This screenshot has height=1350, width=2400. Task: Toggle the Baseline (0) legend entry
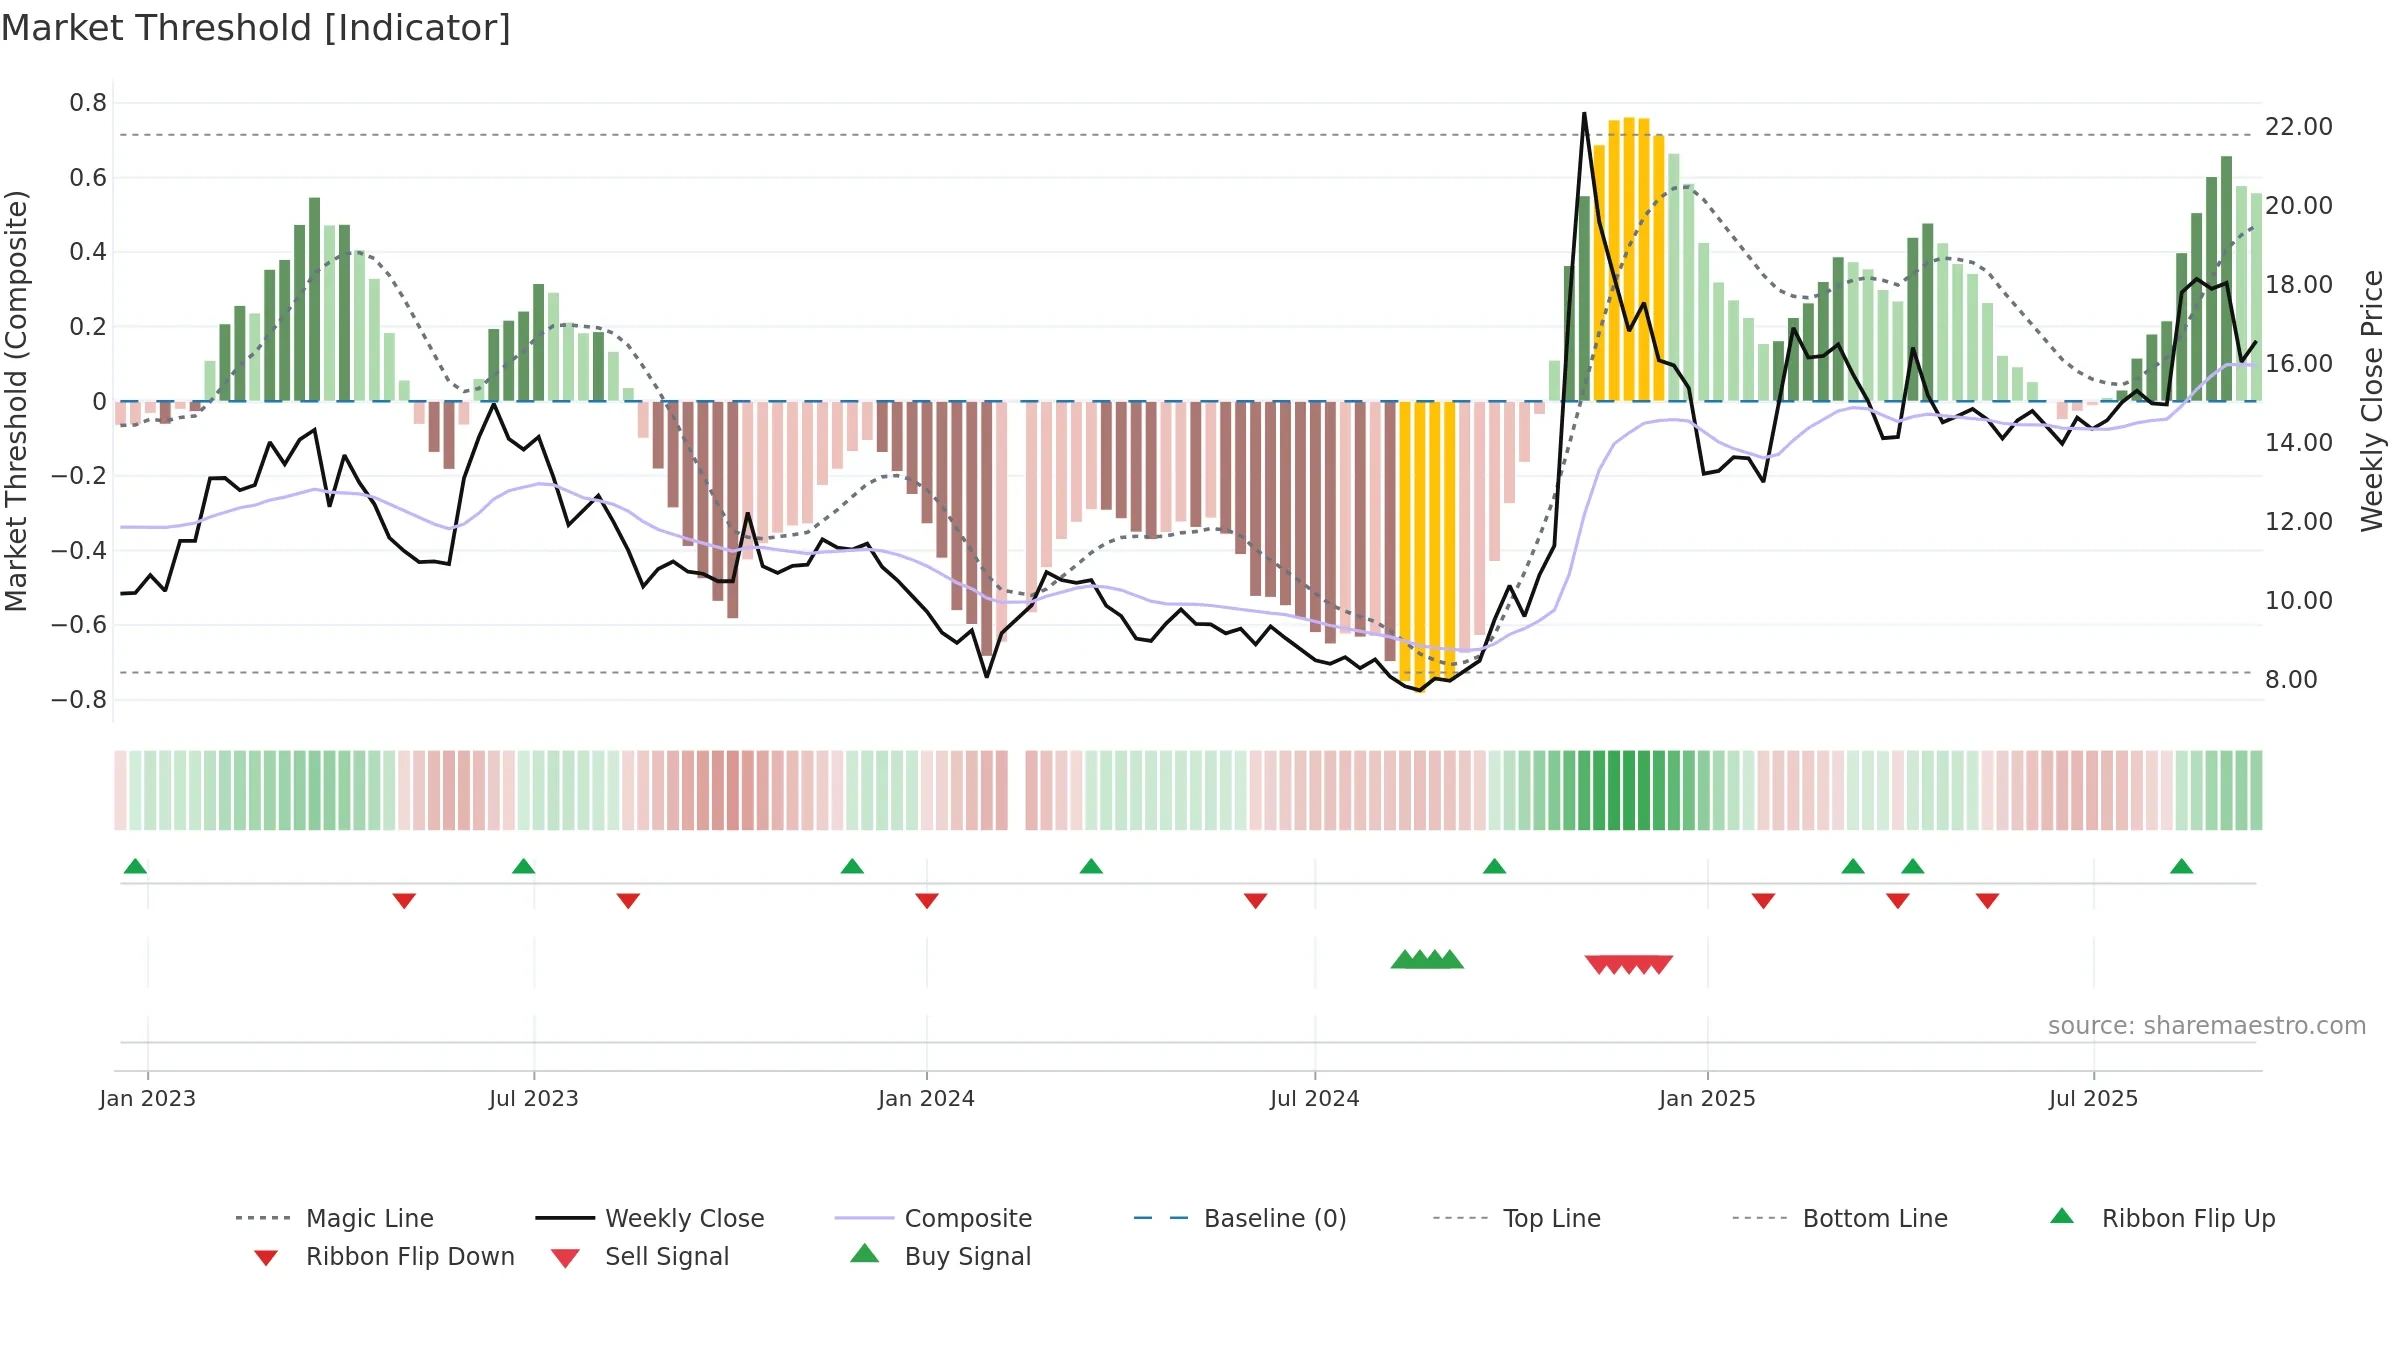click(x=1240, y=1218)
